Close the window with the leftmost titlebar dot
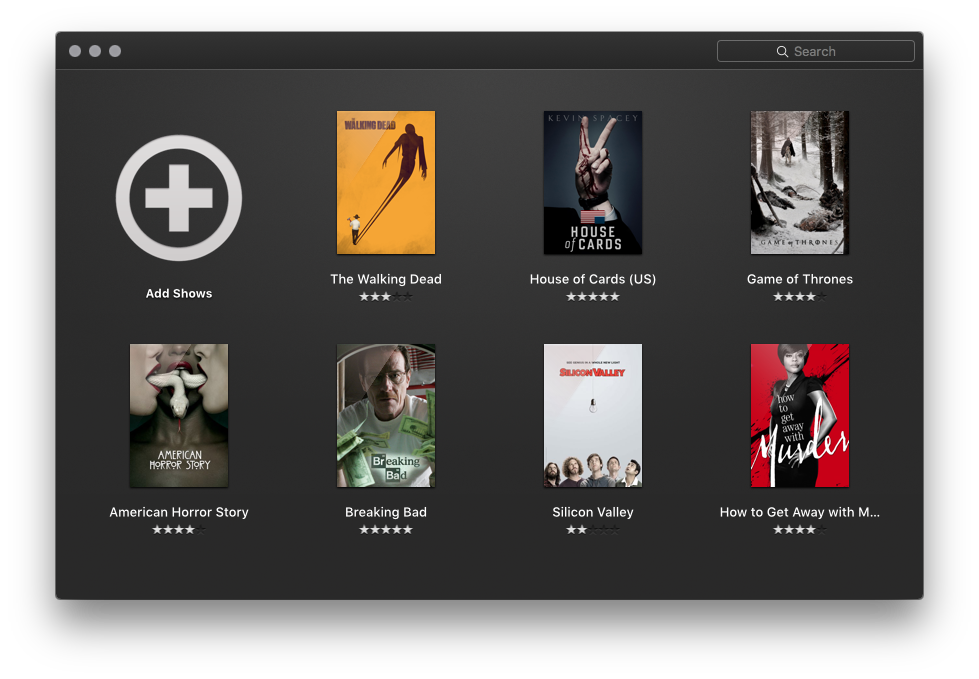Viewport: 979px width, 679px height. click(x=75, y=51)
